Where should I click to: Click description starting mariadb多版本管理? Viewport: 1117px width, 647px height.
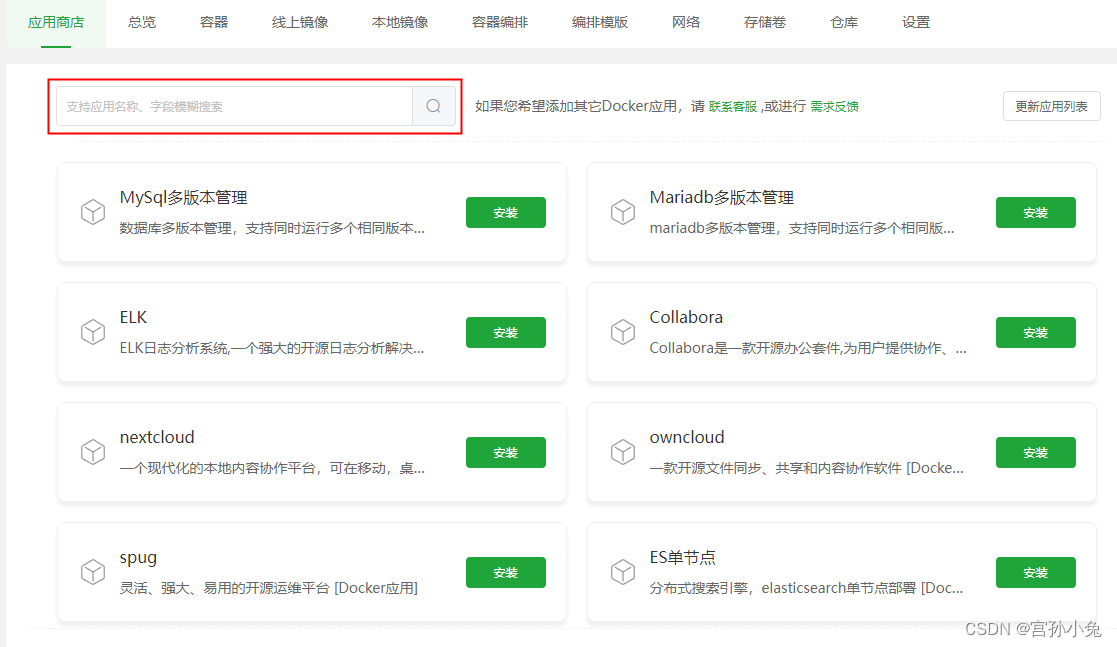(802, 228)
